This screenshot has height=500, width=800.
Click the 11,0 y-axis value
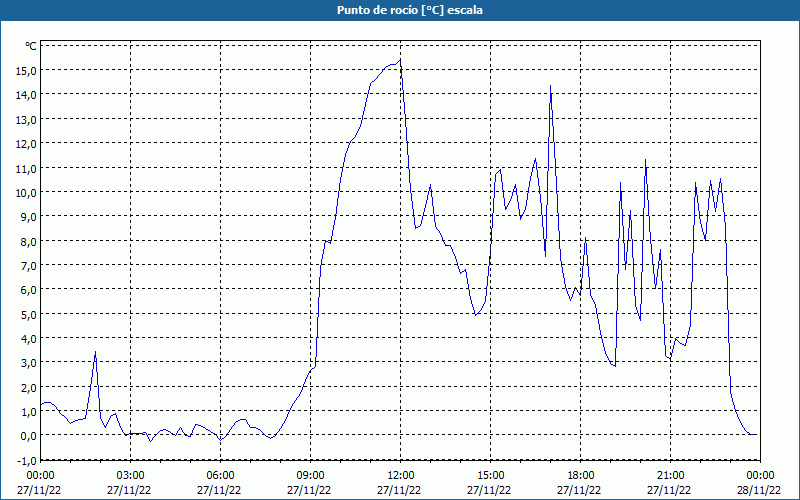click(26, 168)
